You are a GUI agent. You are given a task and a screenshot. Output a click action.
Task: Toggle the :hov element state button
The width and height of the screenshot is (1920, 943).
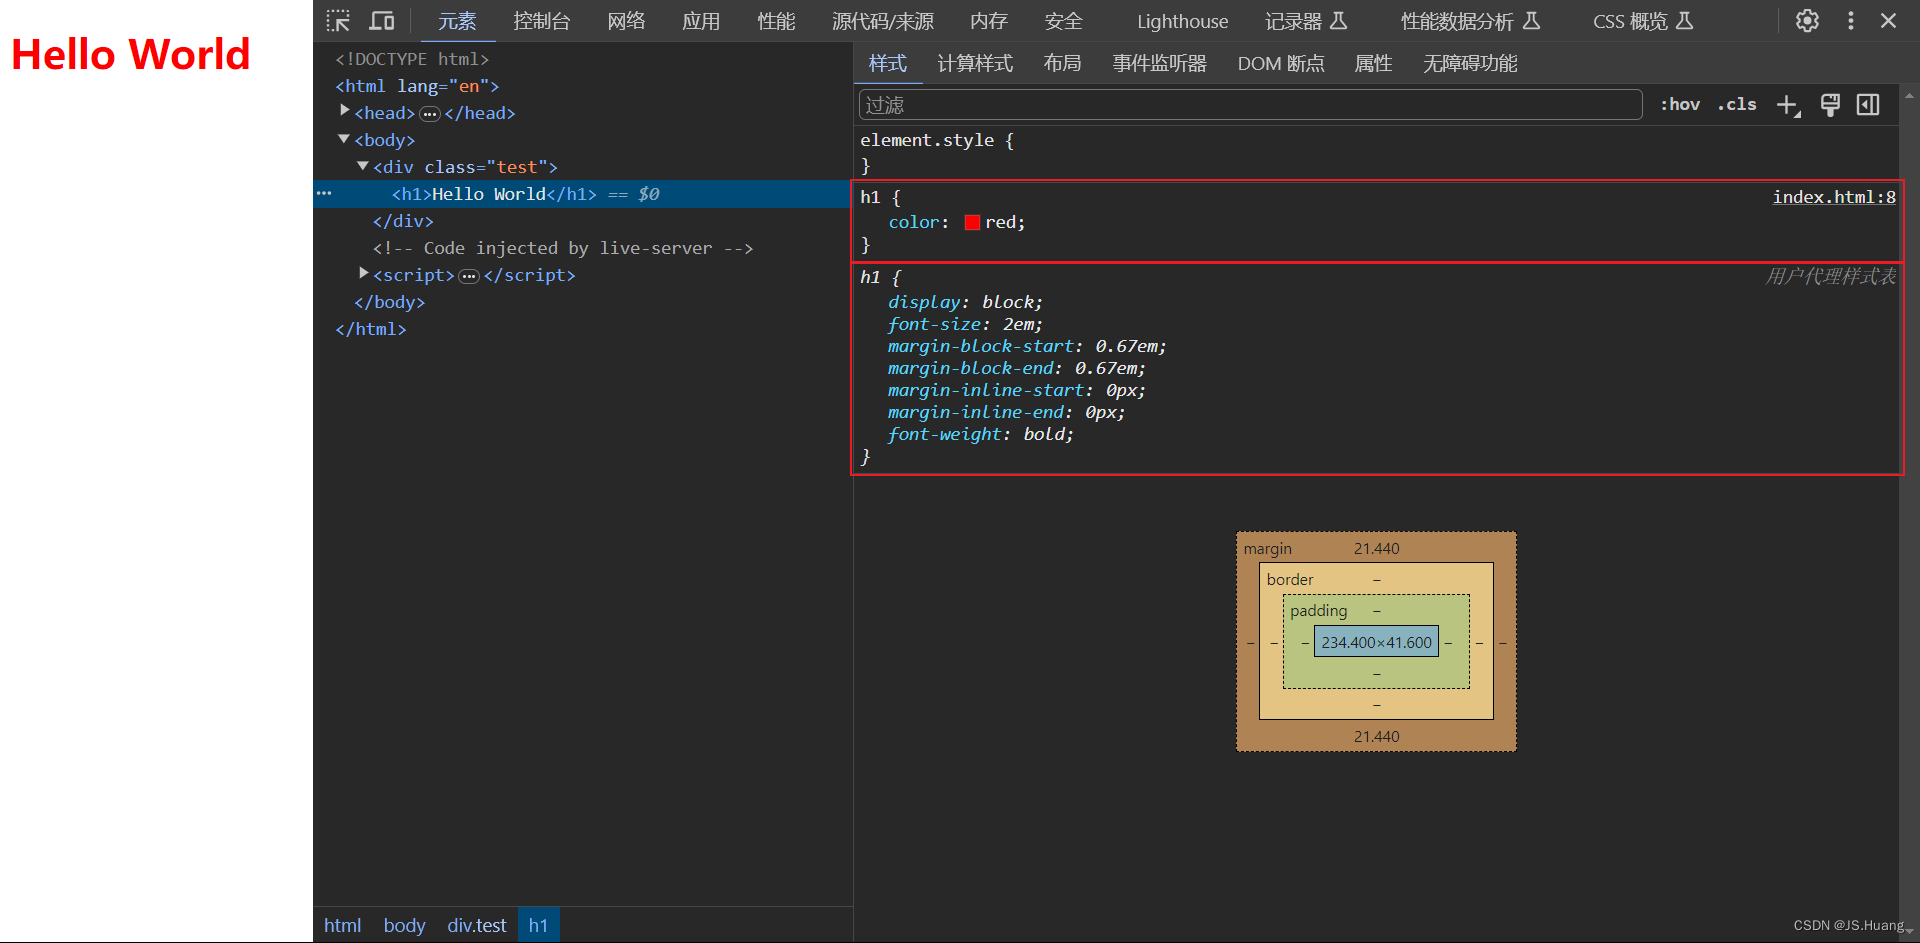coord(1680,104)
